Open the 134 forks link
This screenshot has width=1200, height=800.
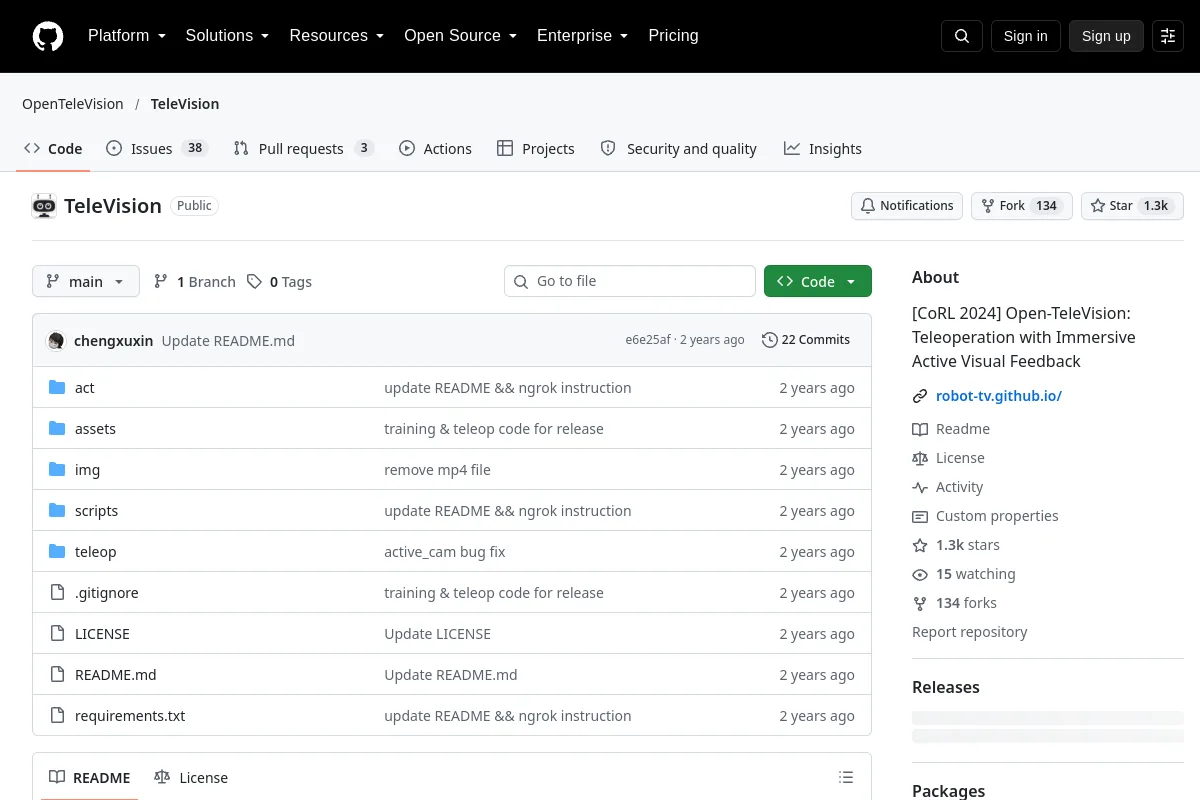(966, 603)
